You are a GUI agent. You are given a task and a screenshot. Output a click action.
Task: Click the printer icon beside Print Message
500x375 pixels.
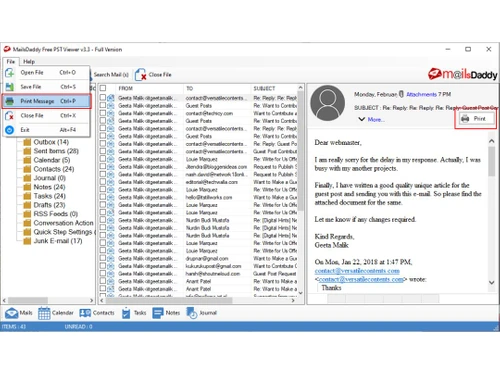[x=10, y=101]
